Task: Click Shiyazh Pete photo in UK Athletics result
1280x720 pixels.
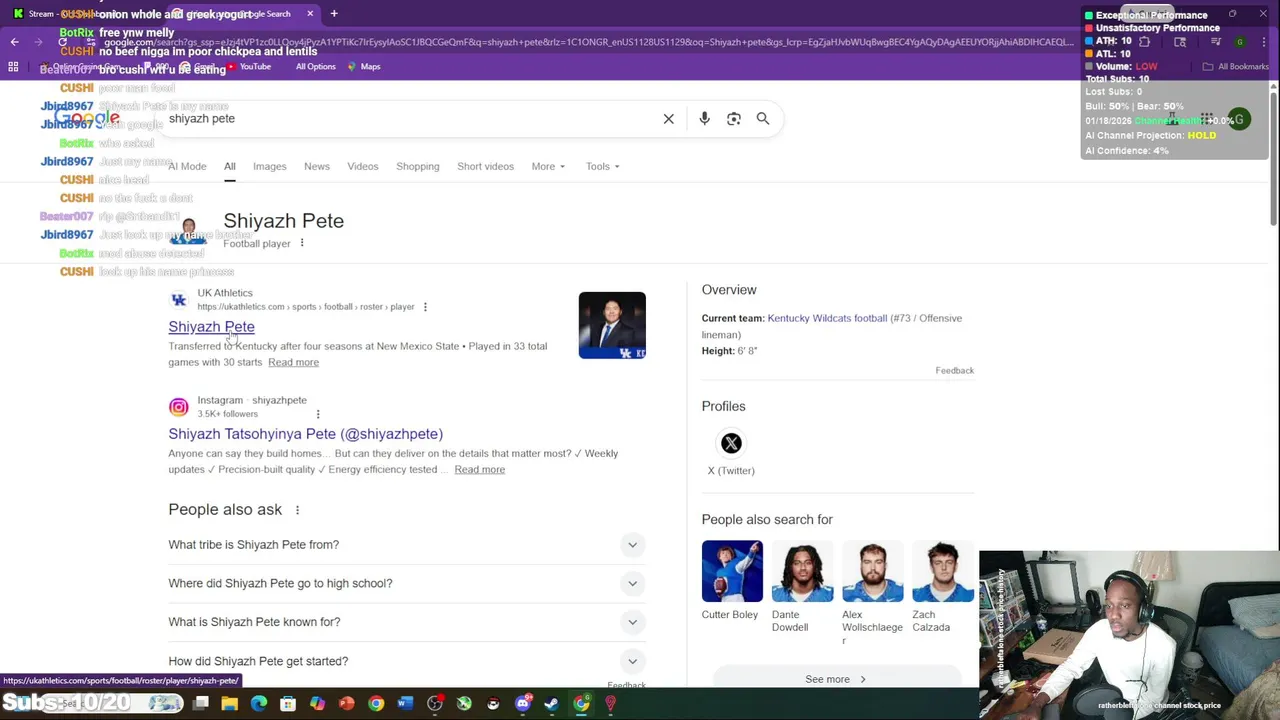Action: click(612, 325)
